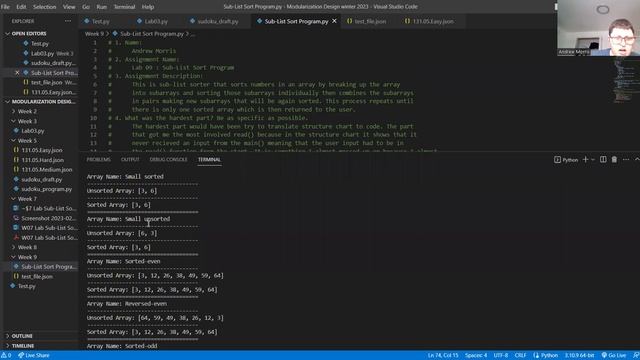Expand the Outline section

[22, 336]
